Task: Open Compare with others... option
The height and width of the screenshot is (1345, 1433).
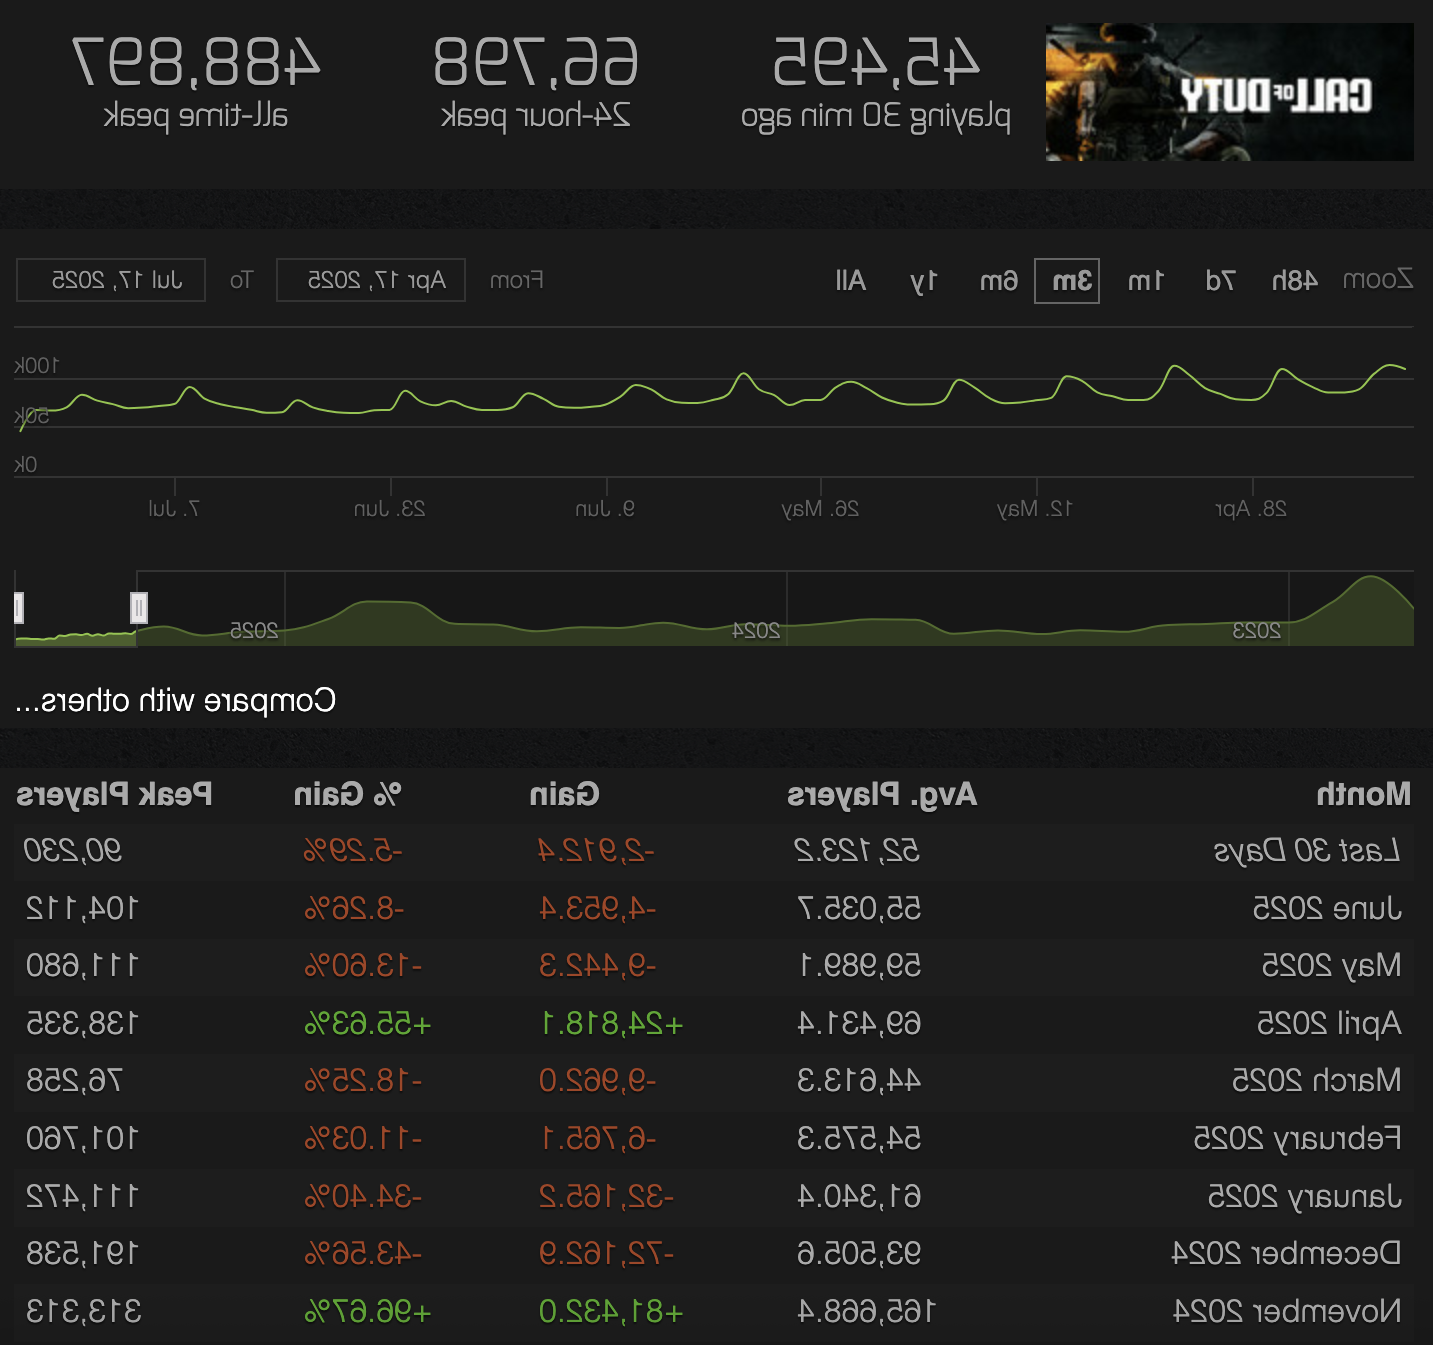Action: tap(176, 701)
